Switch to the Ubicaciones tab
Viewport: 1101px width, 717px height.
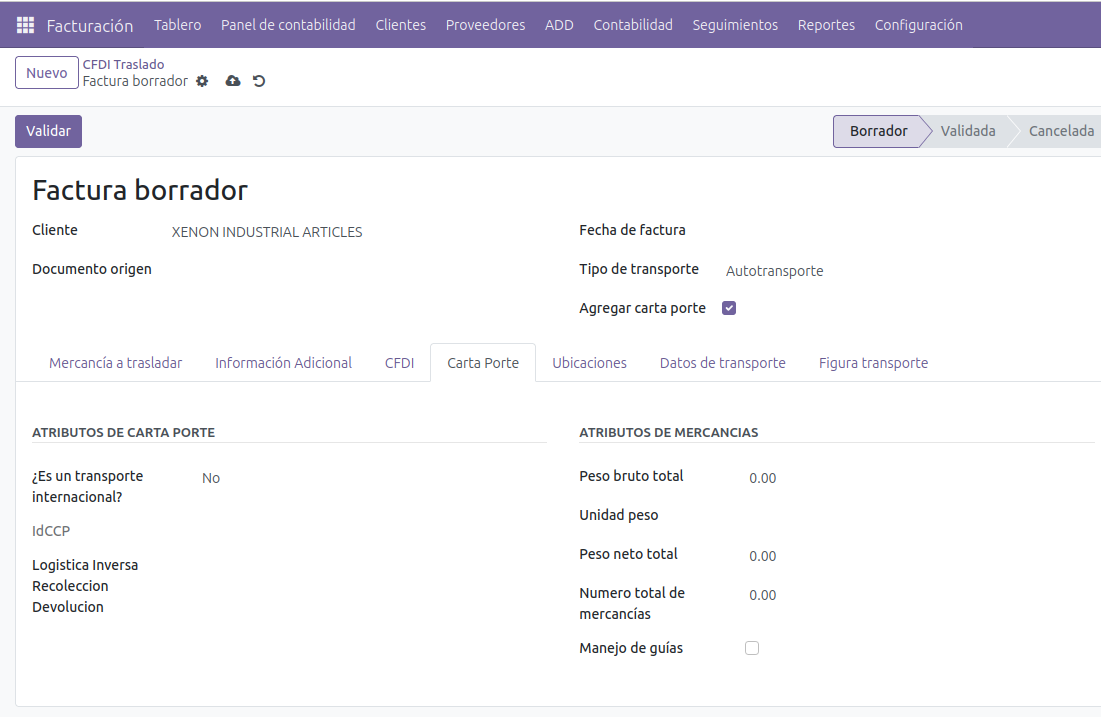[x=589, y=363]
